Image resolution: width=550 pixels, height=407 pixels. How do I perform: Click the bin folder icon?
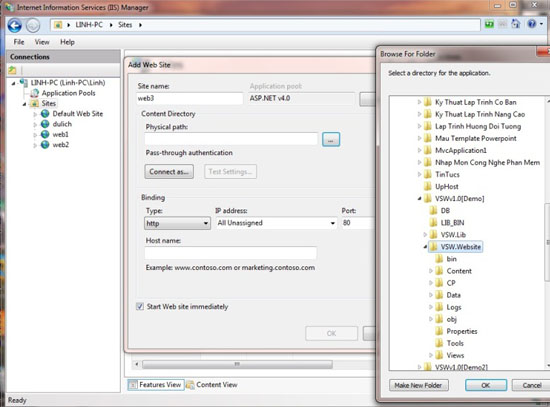[x=439, y=259]
